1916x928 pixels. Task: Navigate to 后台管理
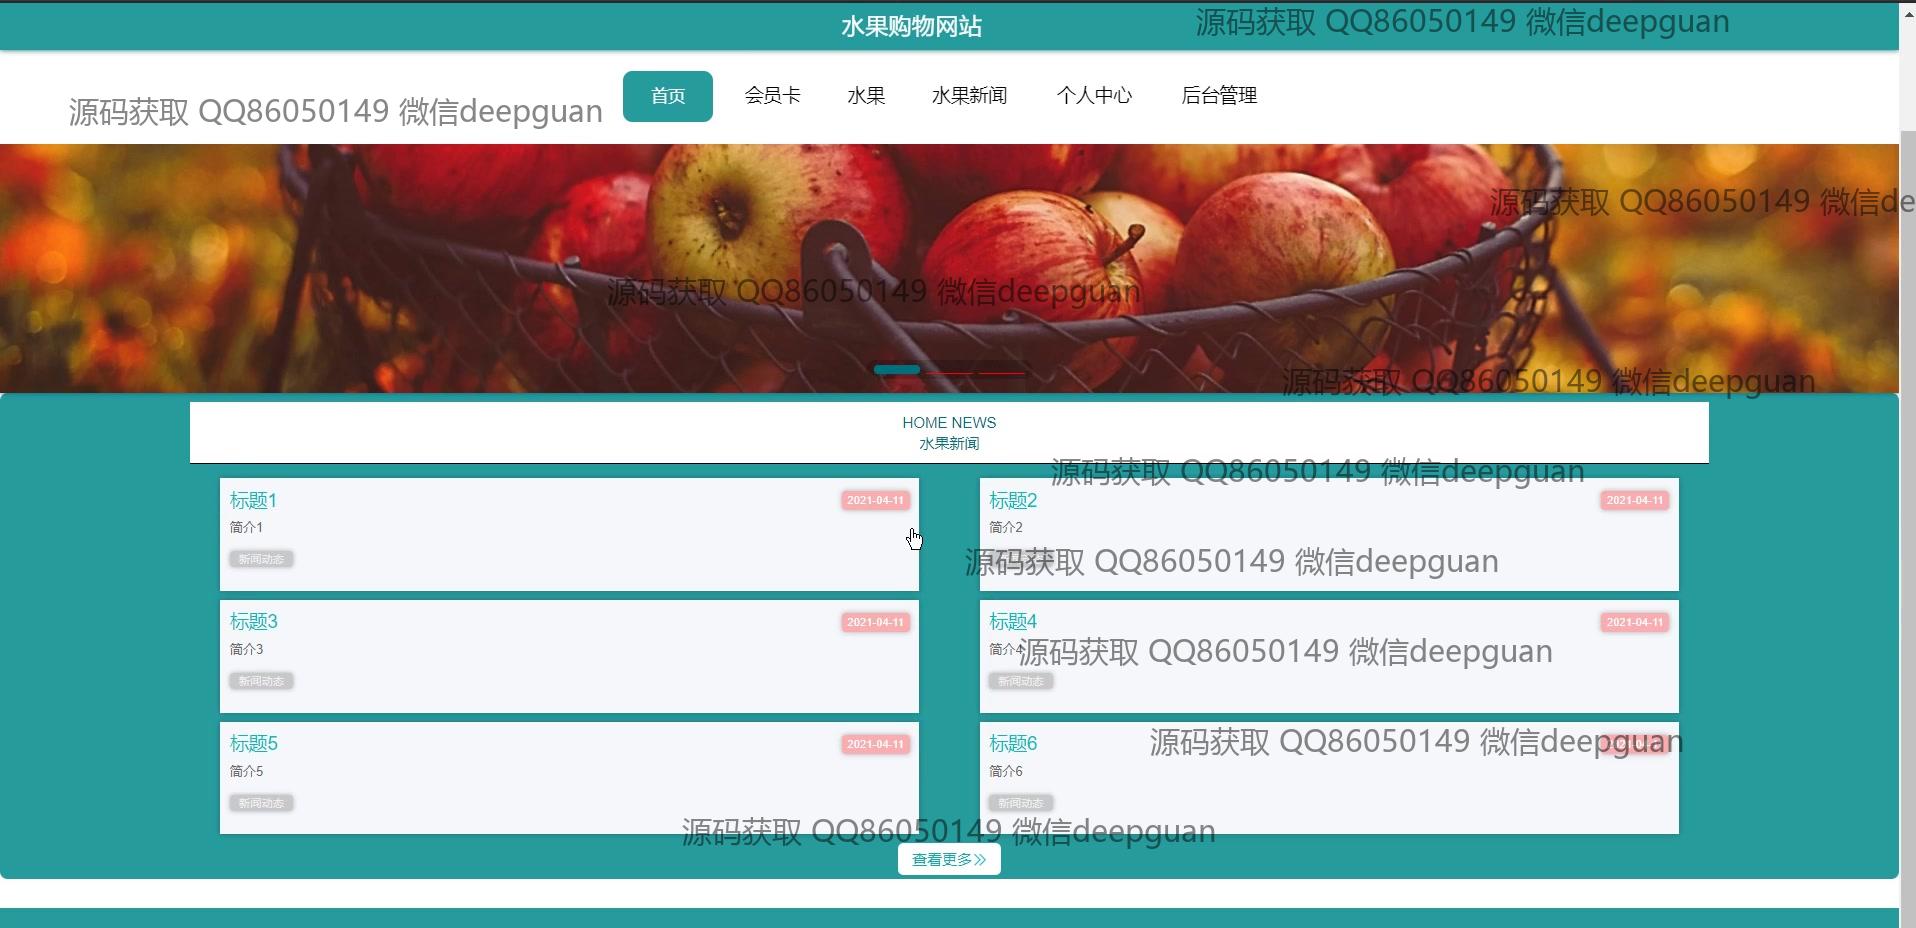(1219, 96)
